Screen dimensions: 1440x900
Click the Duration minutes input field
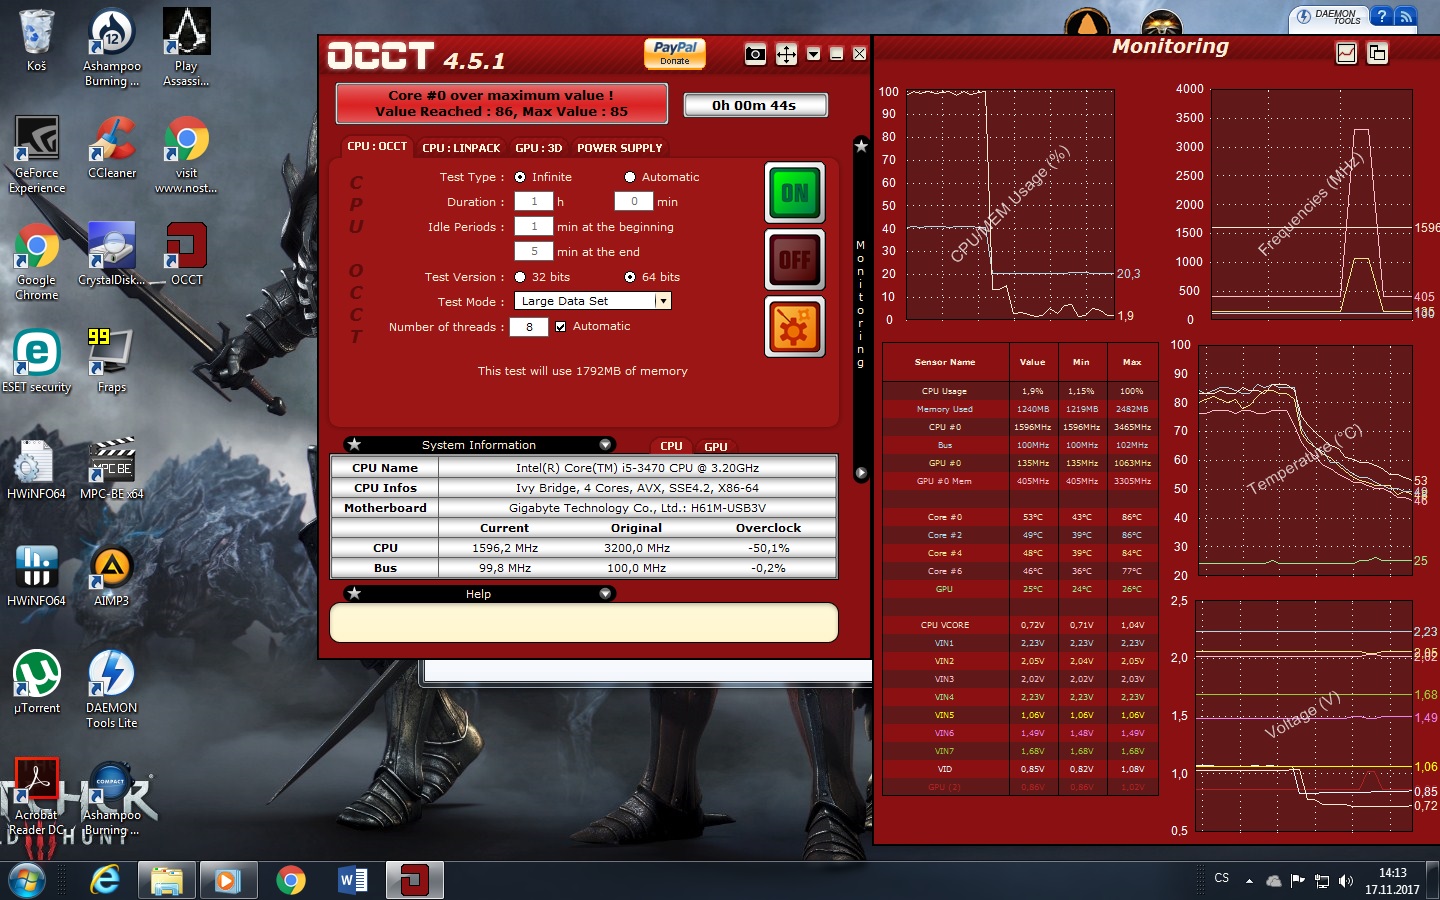coord(634,201)
